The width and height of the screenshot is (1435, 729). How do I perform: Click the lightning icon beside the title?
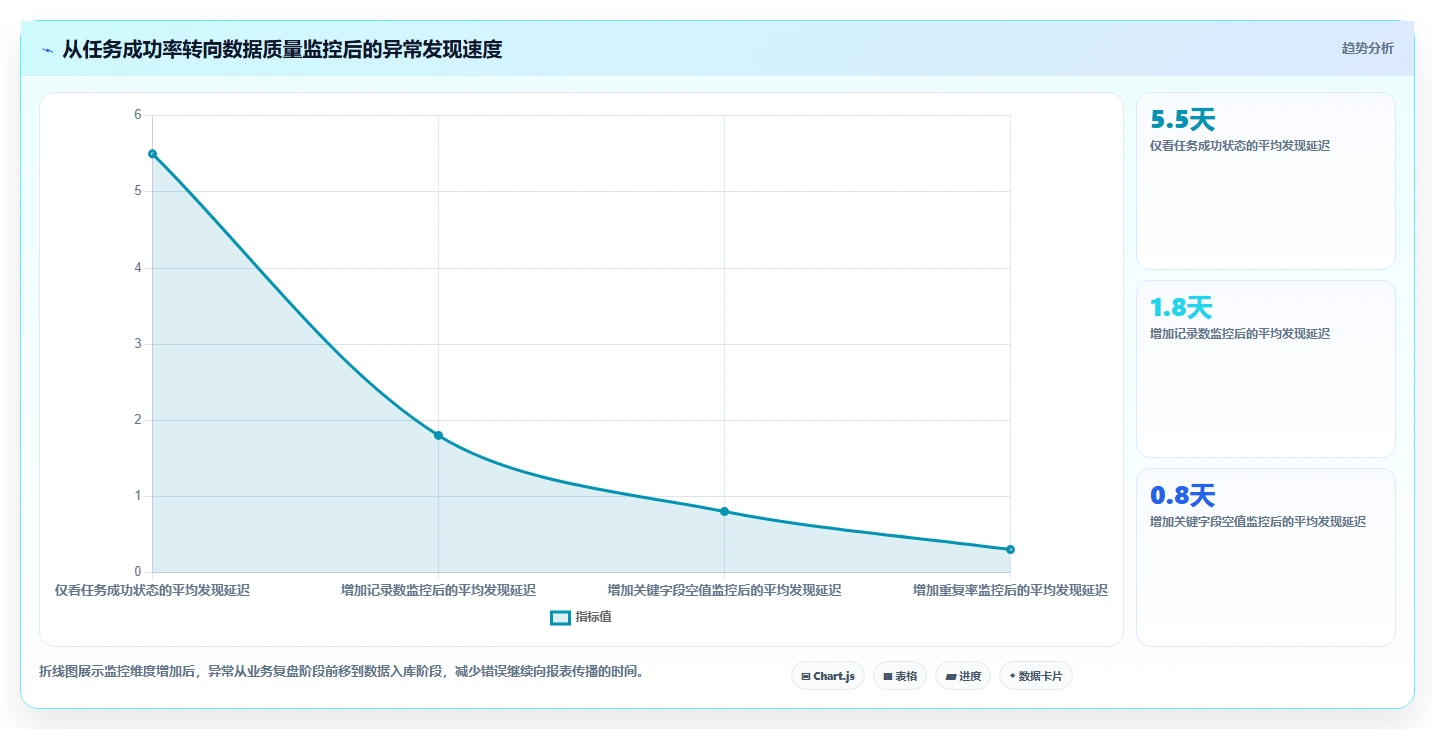[x=47, y=50]
